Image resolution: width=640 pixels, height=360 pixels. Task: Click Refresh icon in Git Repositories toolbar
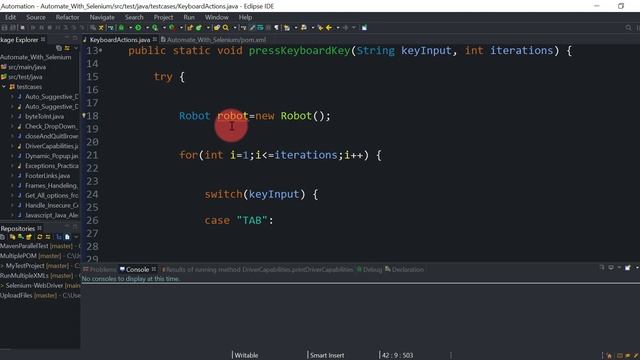click(x=40, y=237)
